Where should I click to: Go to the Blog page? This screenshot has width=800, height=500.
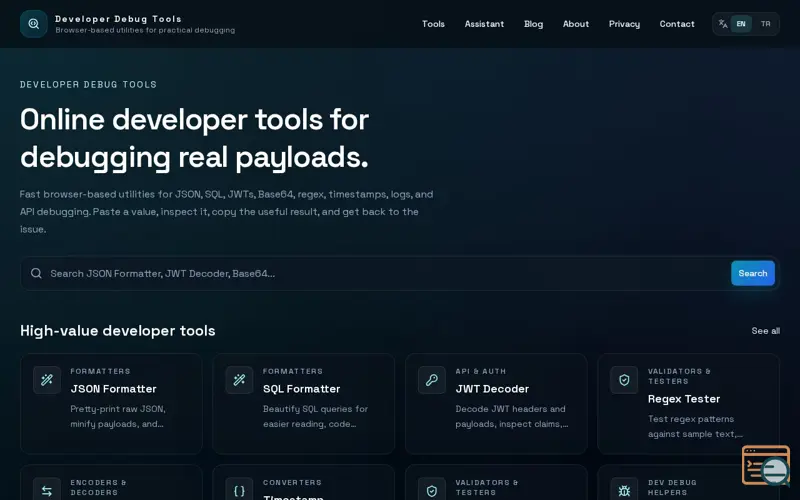(533, 24)
